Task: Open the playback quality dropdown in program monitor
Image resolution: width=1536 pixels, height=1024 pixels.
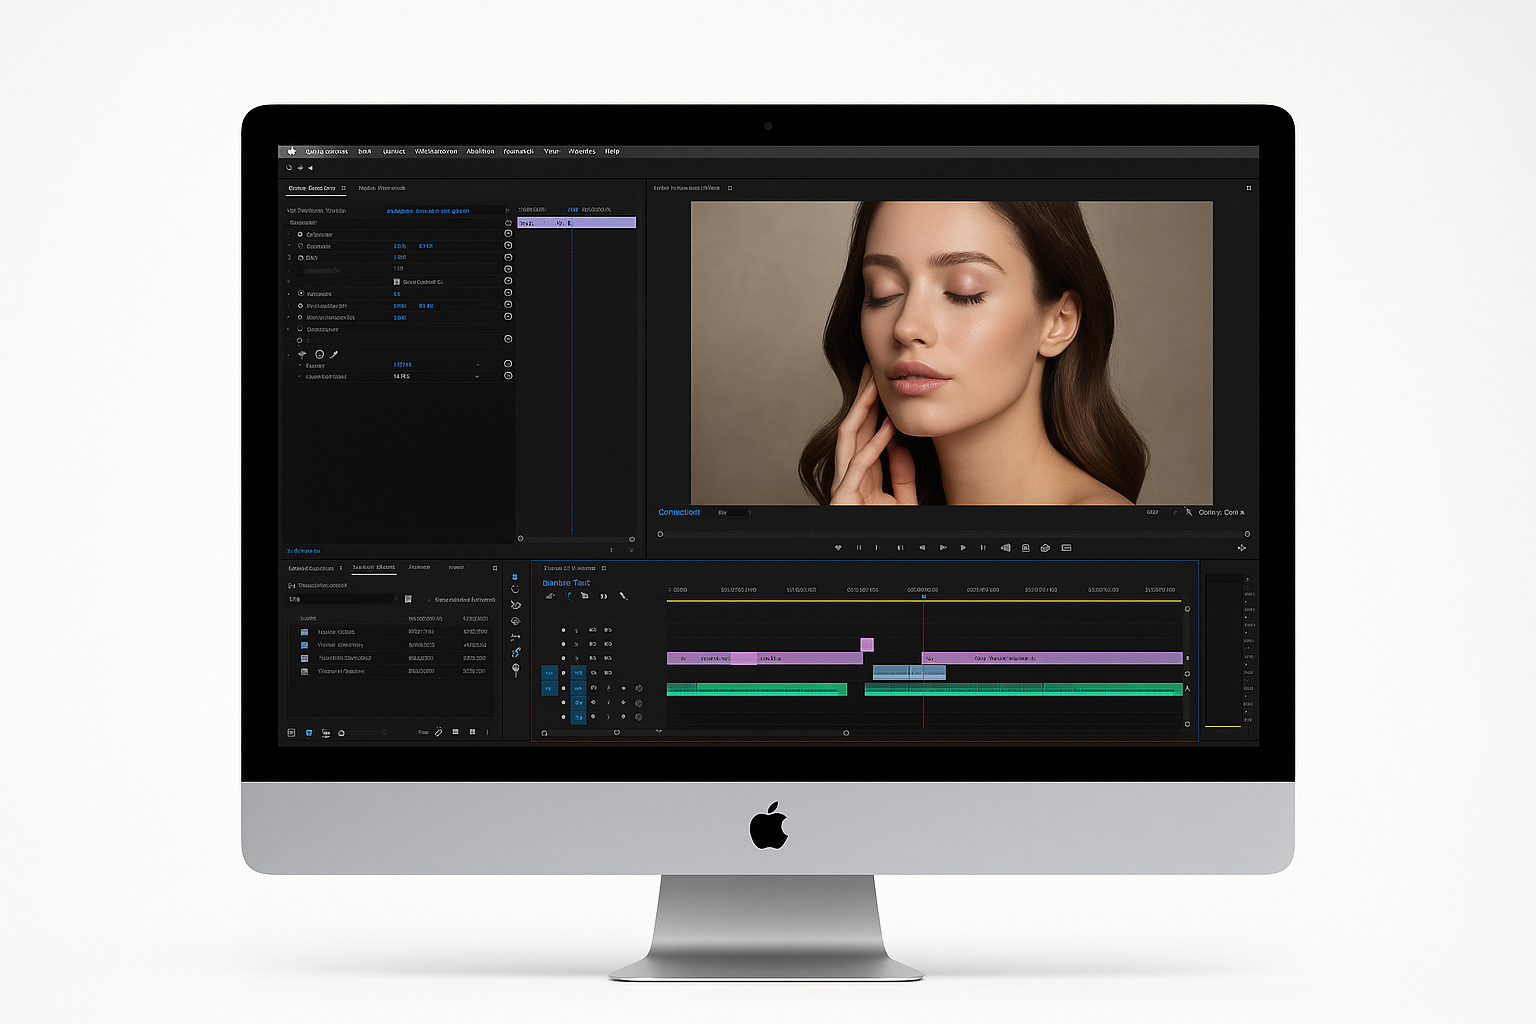Action: 1221,513
